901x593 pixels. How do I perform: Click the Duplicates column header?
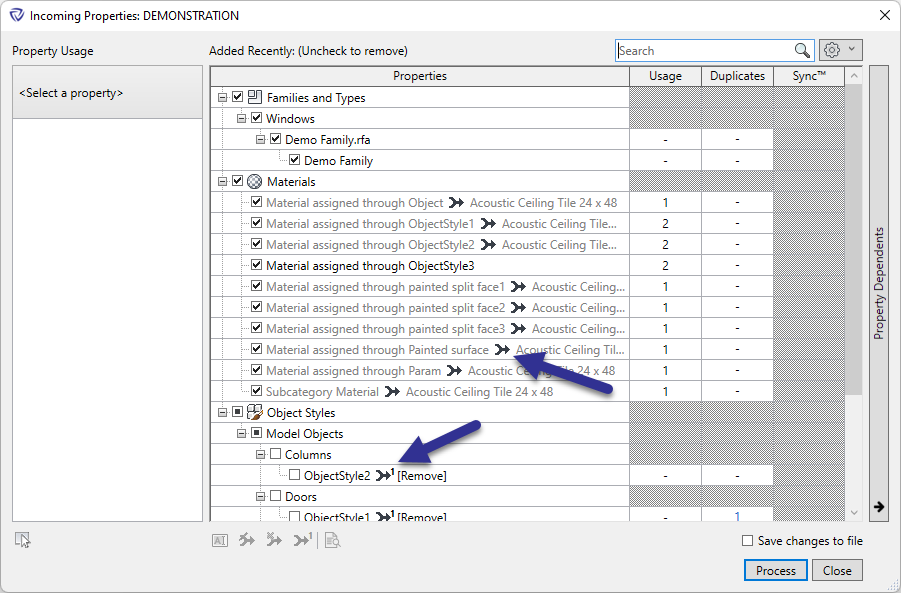coord(737,76)
